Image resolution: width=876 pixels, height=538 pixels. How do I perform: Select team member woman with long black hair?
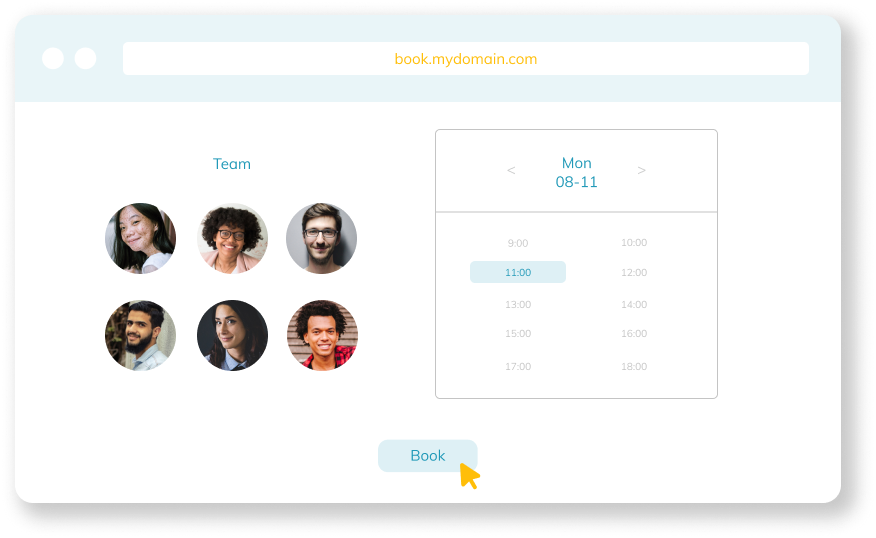coord(140,239)
